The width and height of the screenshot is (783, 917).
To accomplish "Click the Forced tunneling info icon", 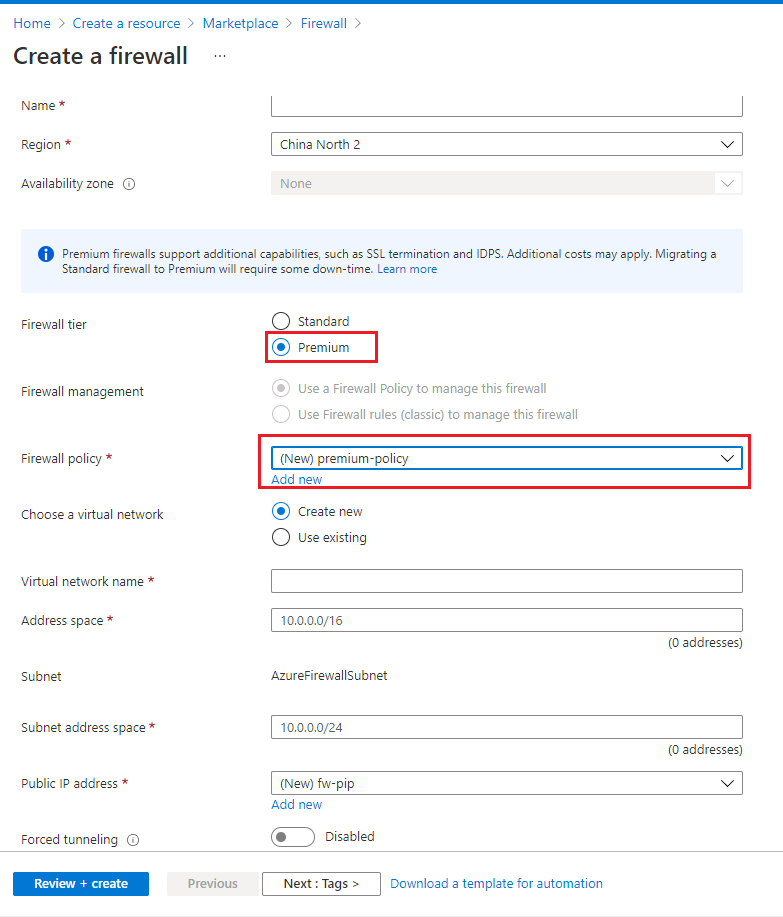I will pos(133,840).
